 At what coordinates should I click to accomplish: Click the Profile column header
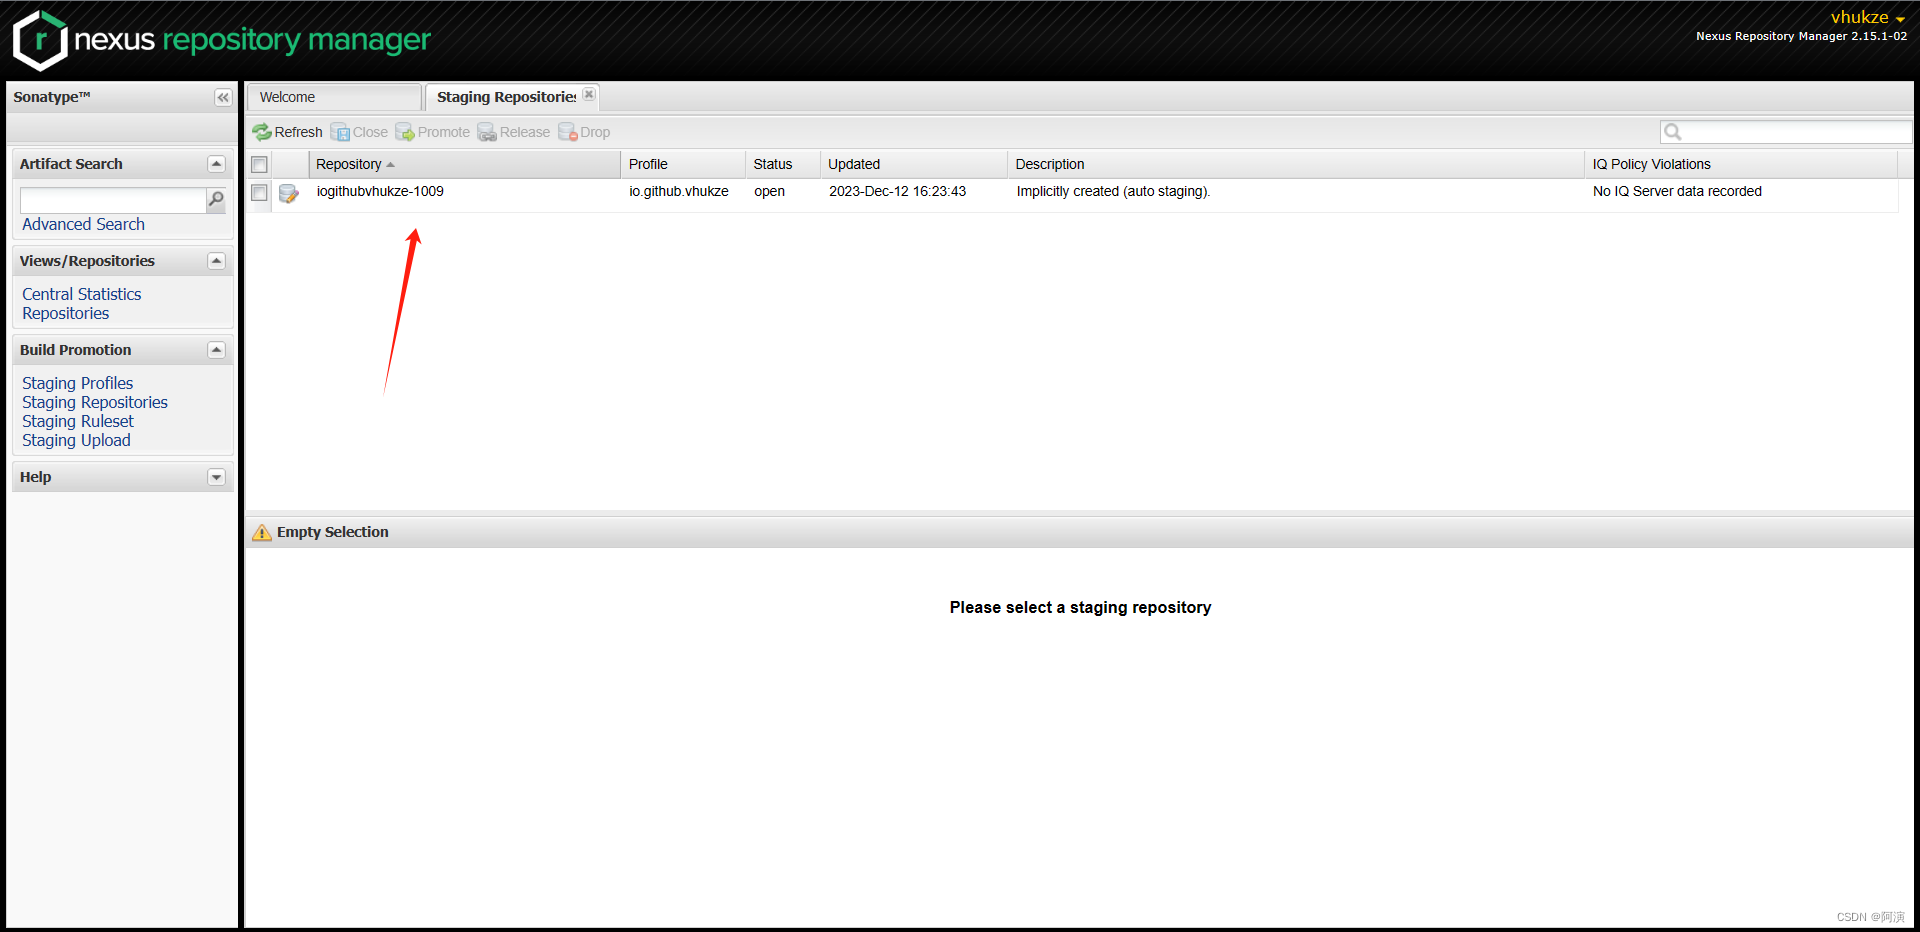683,164
